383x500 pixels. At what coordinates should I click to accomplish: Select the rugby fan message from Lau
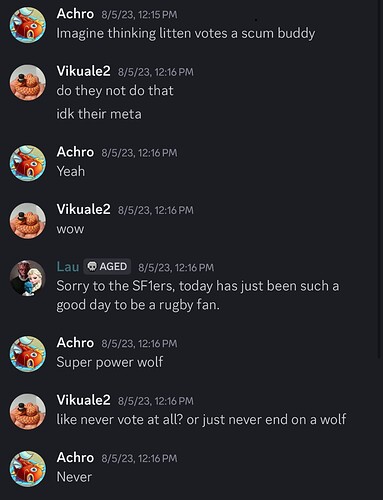pos(198,296)
